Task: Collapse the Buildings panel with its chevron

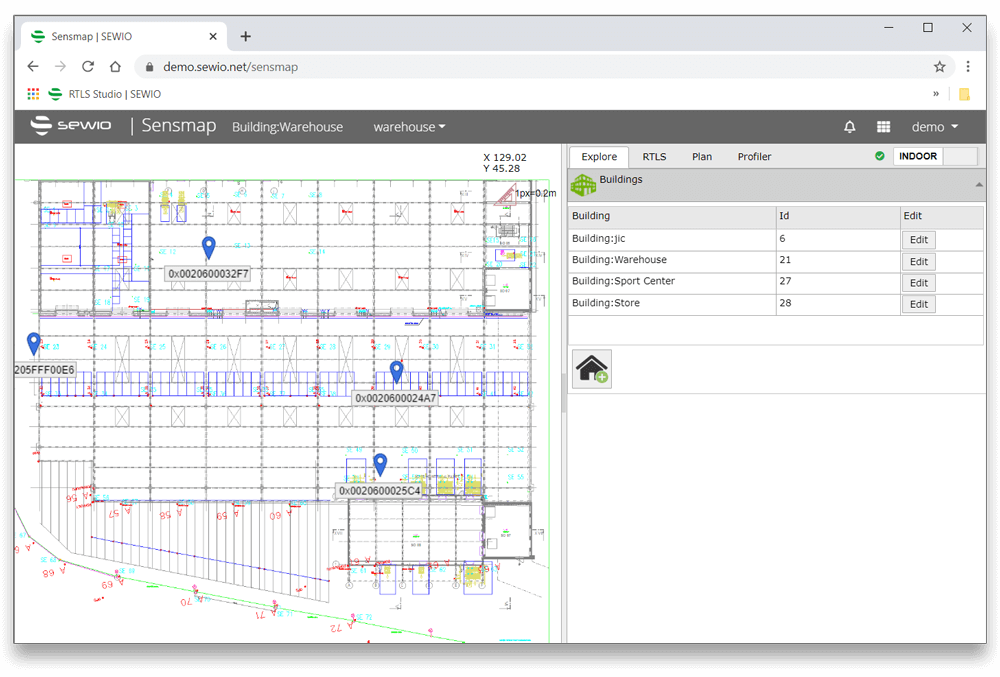Action: (979, 185)
